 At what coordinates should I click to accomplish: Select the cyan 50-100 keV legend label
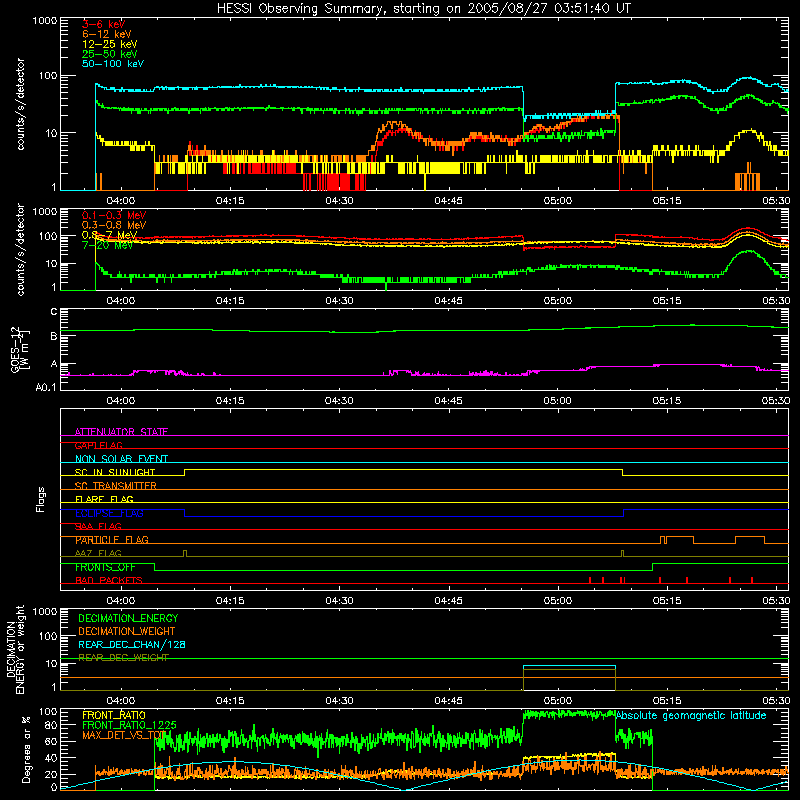[x=113, y=64]
